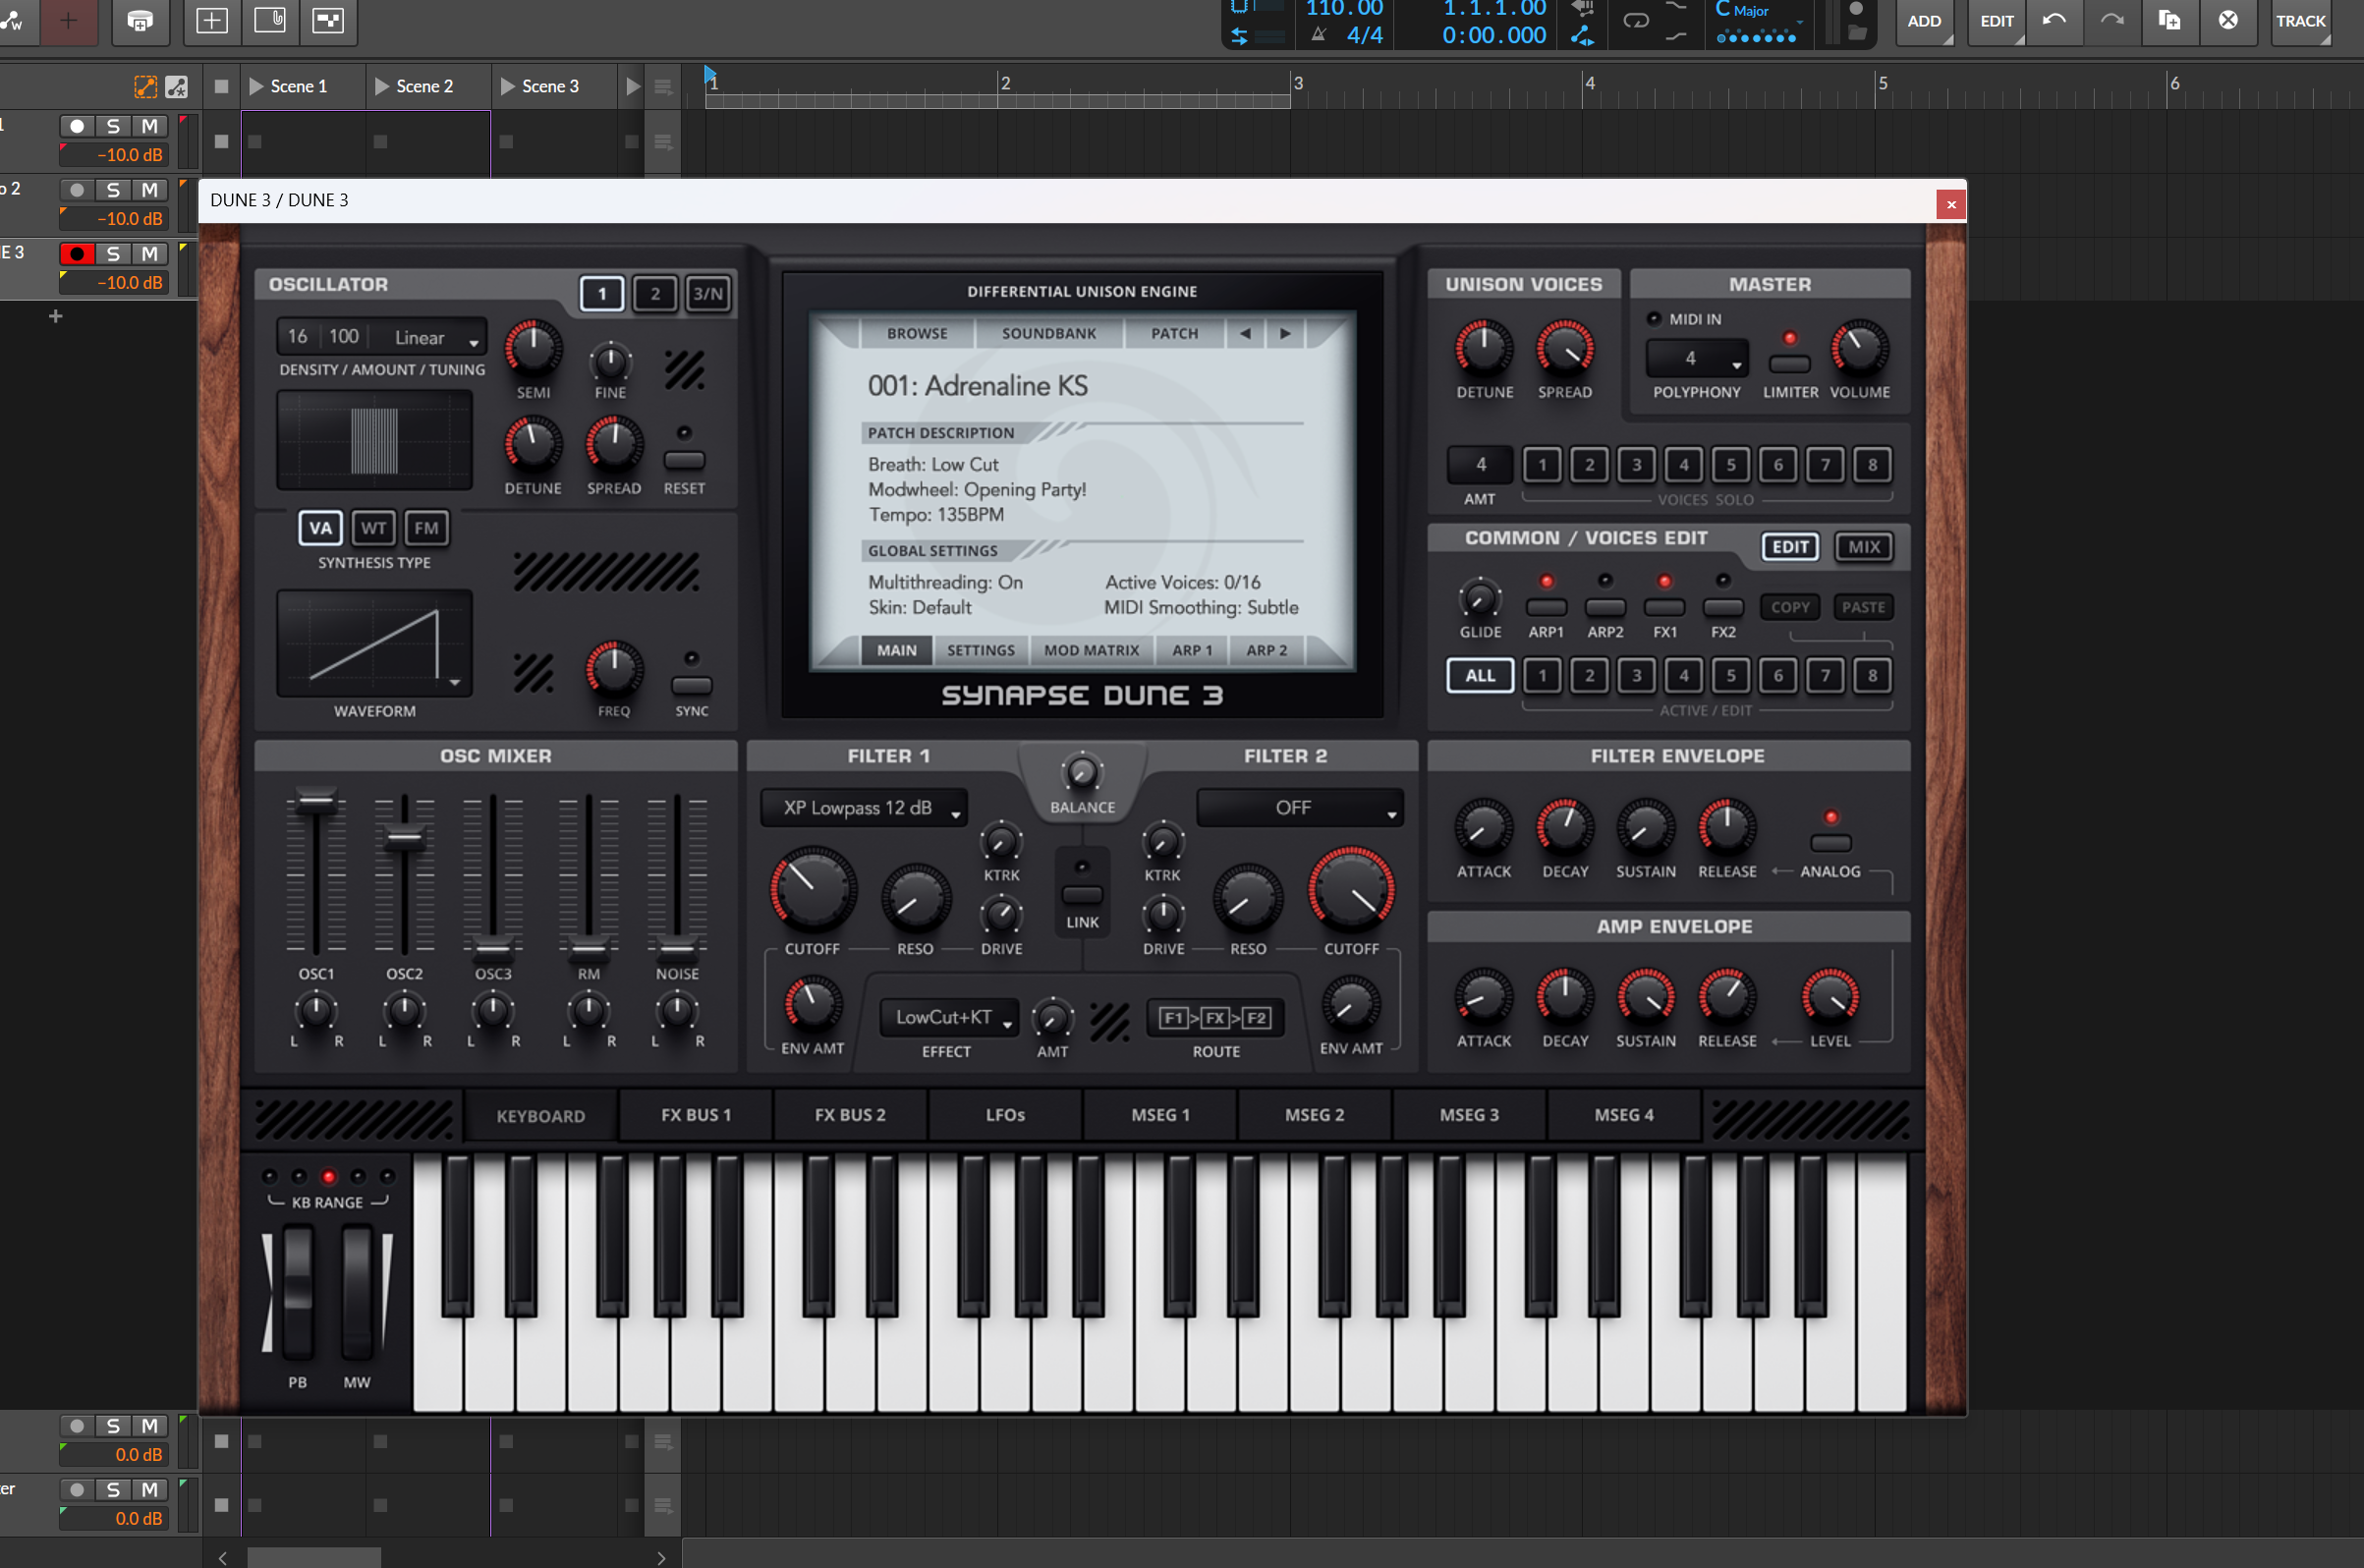Toggle the transport loop icon
The height and width of the screenshot is (1568, 2364).
pyautogui.click(x=1636, y=20)
